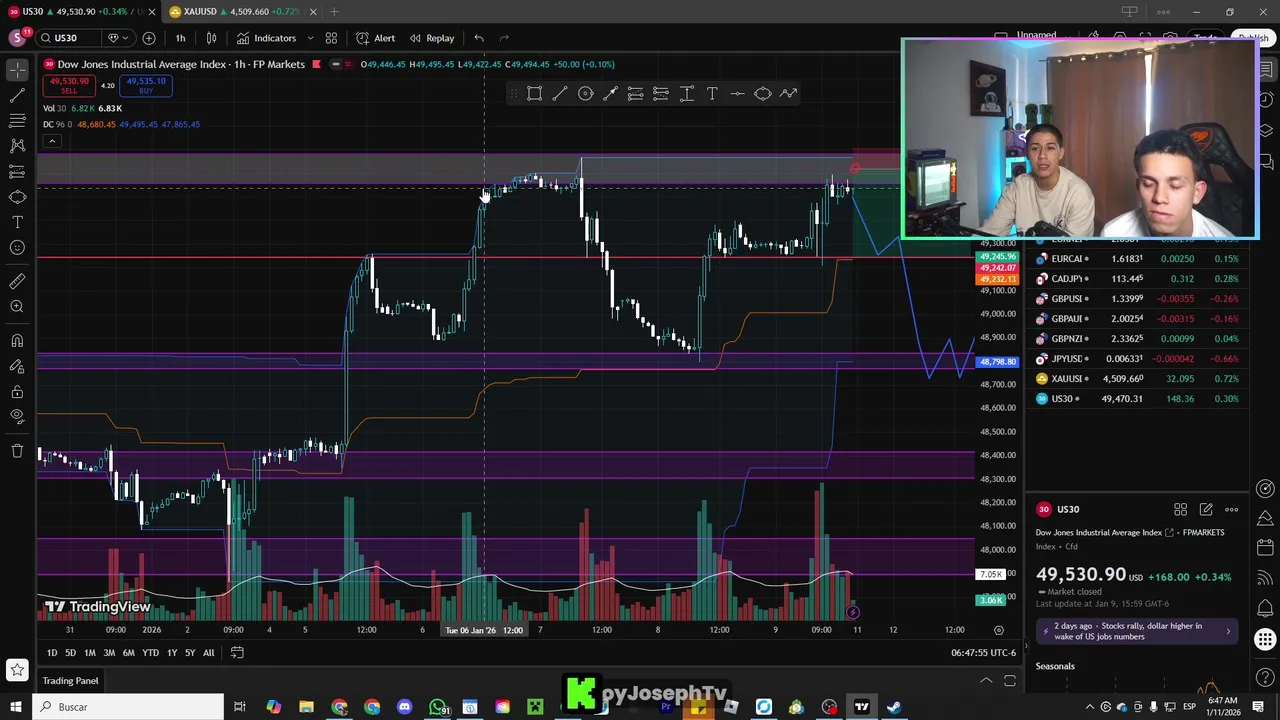Screen dimensions: 1280x720
Task: Select the text tool in left sidebar
Action: [17, 222]
